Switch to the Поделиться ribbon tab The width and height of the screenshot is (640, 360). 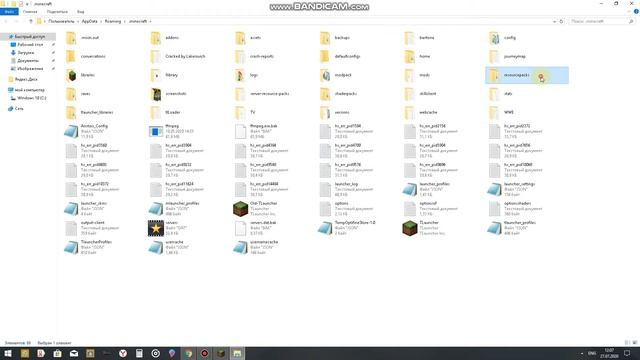[x=57, y=12]
